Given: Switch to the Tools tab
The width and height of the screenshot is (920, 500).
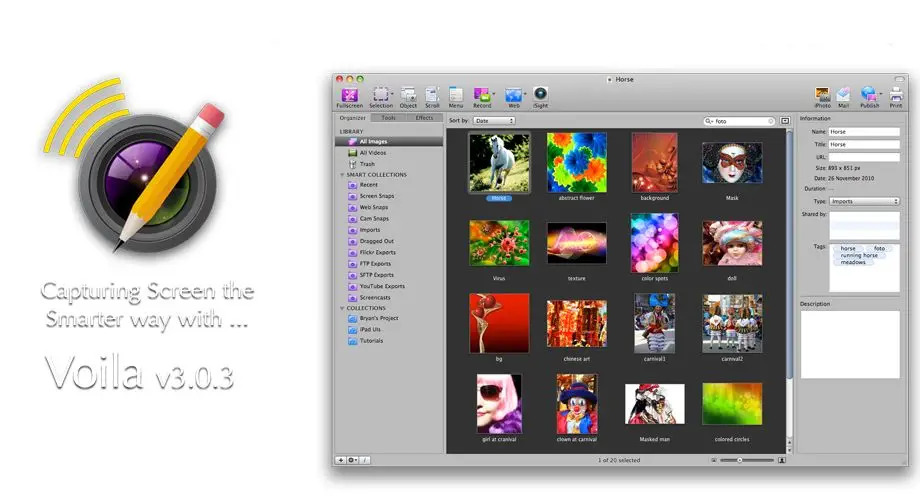Looking at the screenshot, I should (388, 118).
